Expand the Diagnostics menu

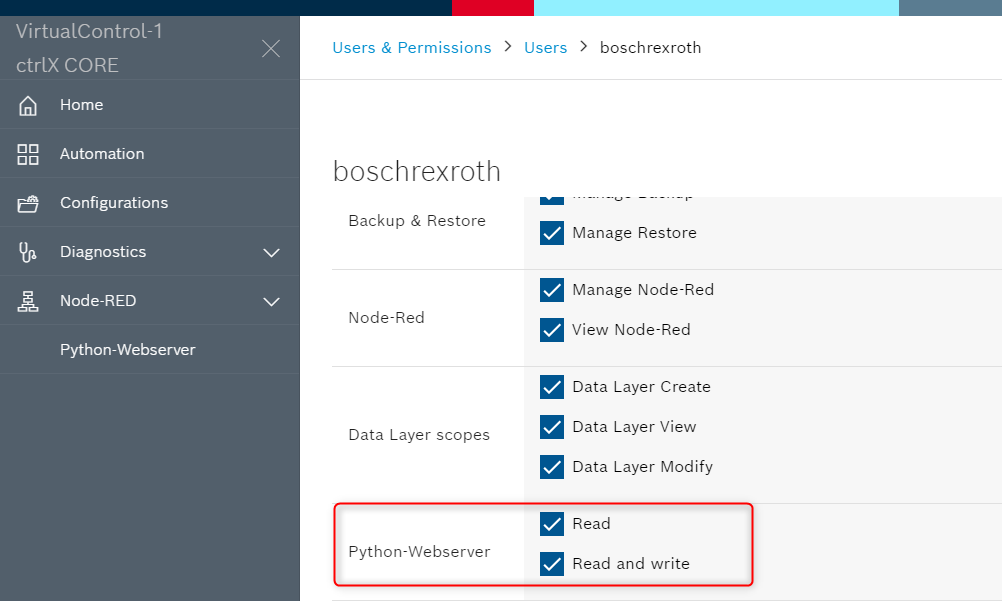(271, 252)
